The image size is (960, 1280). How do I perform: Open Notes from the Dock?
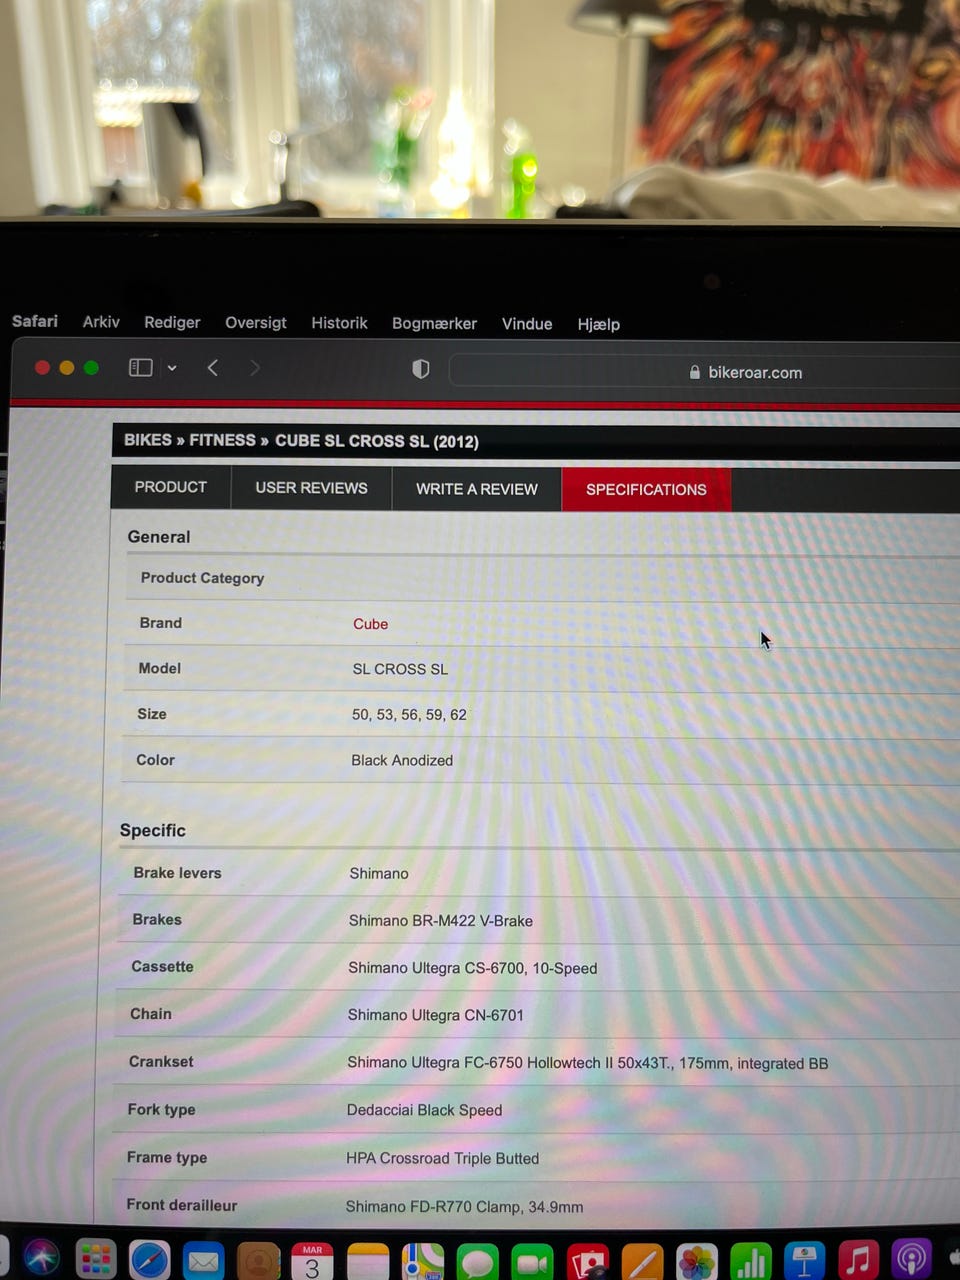(x=367, y=1262)
